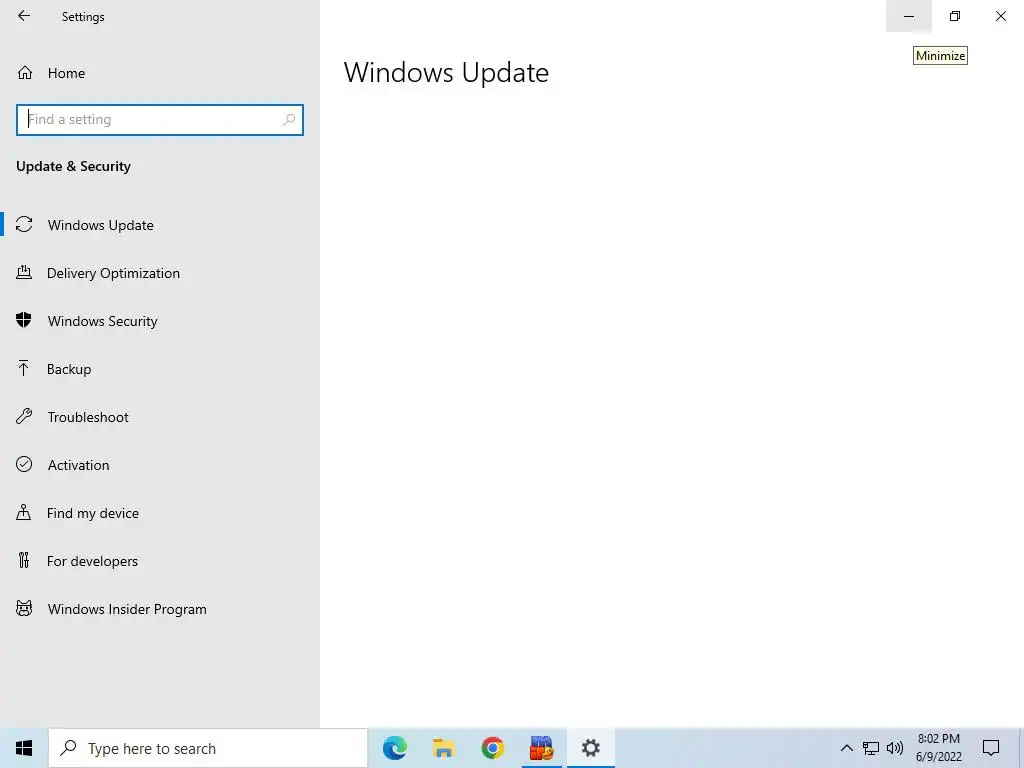Open the clock showing 8:02 PM
The height and width of the screenshot is (768, 1024).
tap(938, 748)
